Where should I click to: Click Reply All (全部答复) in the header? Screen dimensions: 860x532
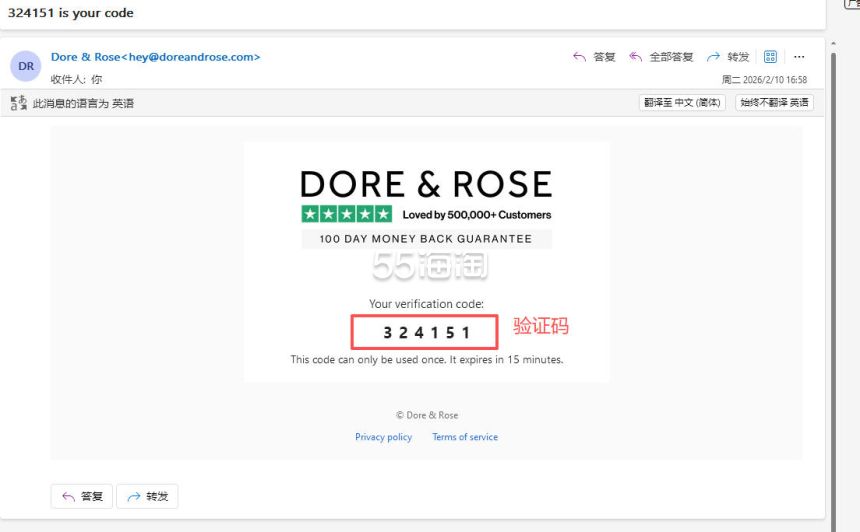[x=660, y=57]
